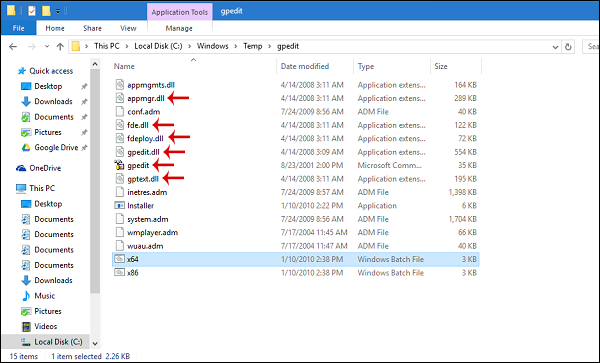Screen dimensions: 600x363
Task: Open the recent locations dropdown arrow
Action: 47,46
